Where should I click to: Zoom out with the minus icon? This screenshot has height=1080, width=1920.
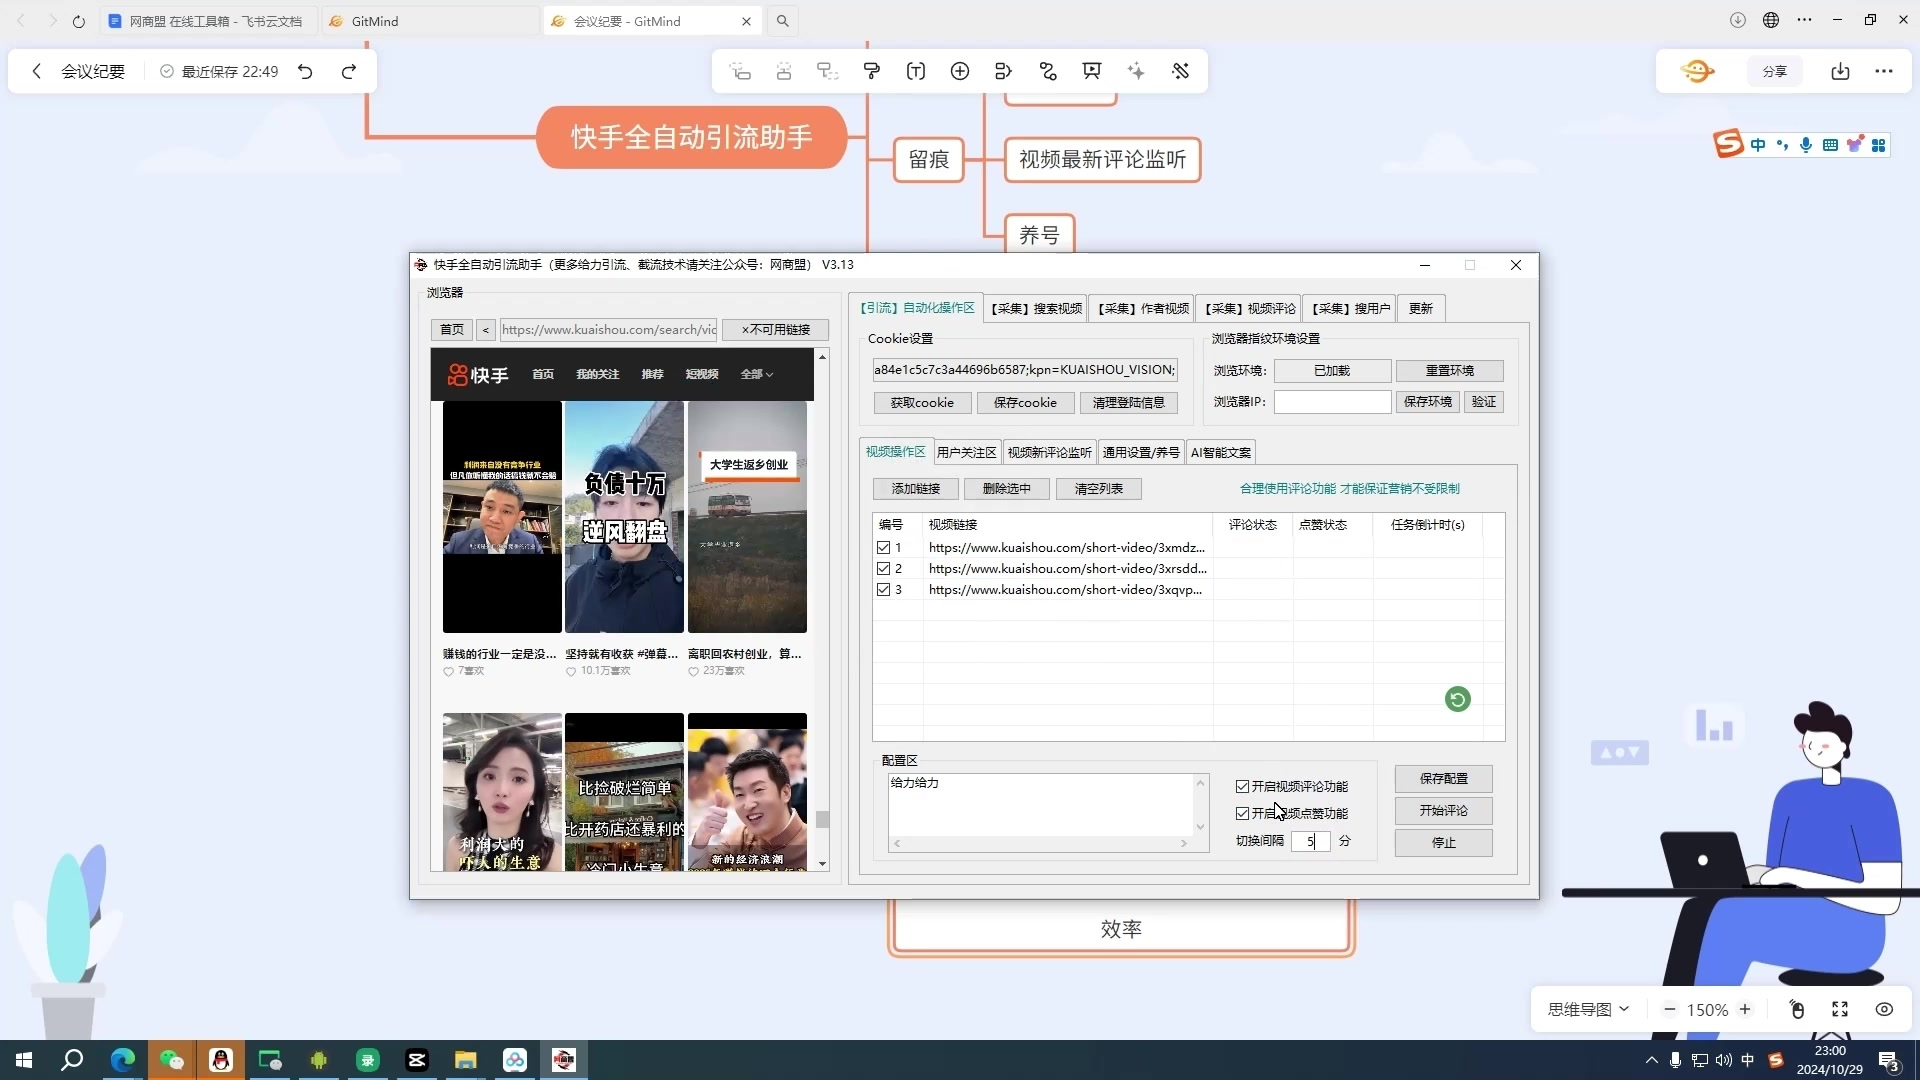1669,1010
